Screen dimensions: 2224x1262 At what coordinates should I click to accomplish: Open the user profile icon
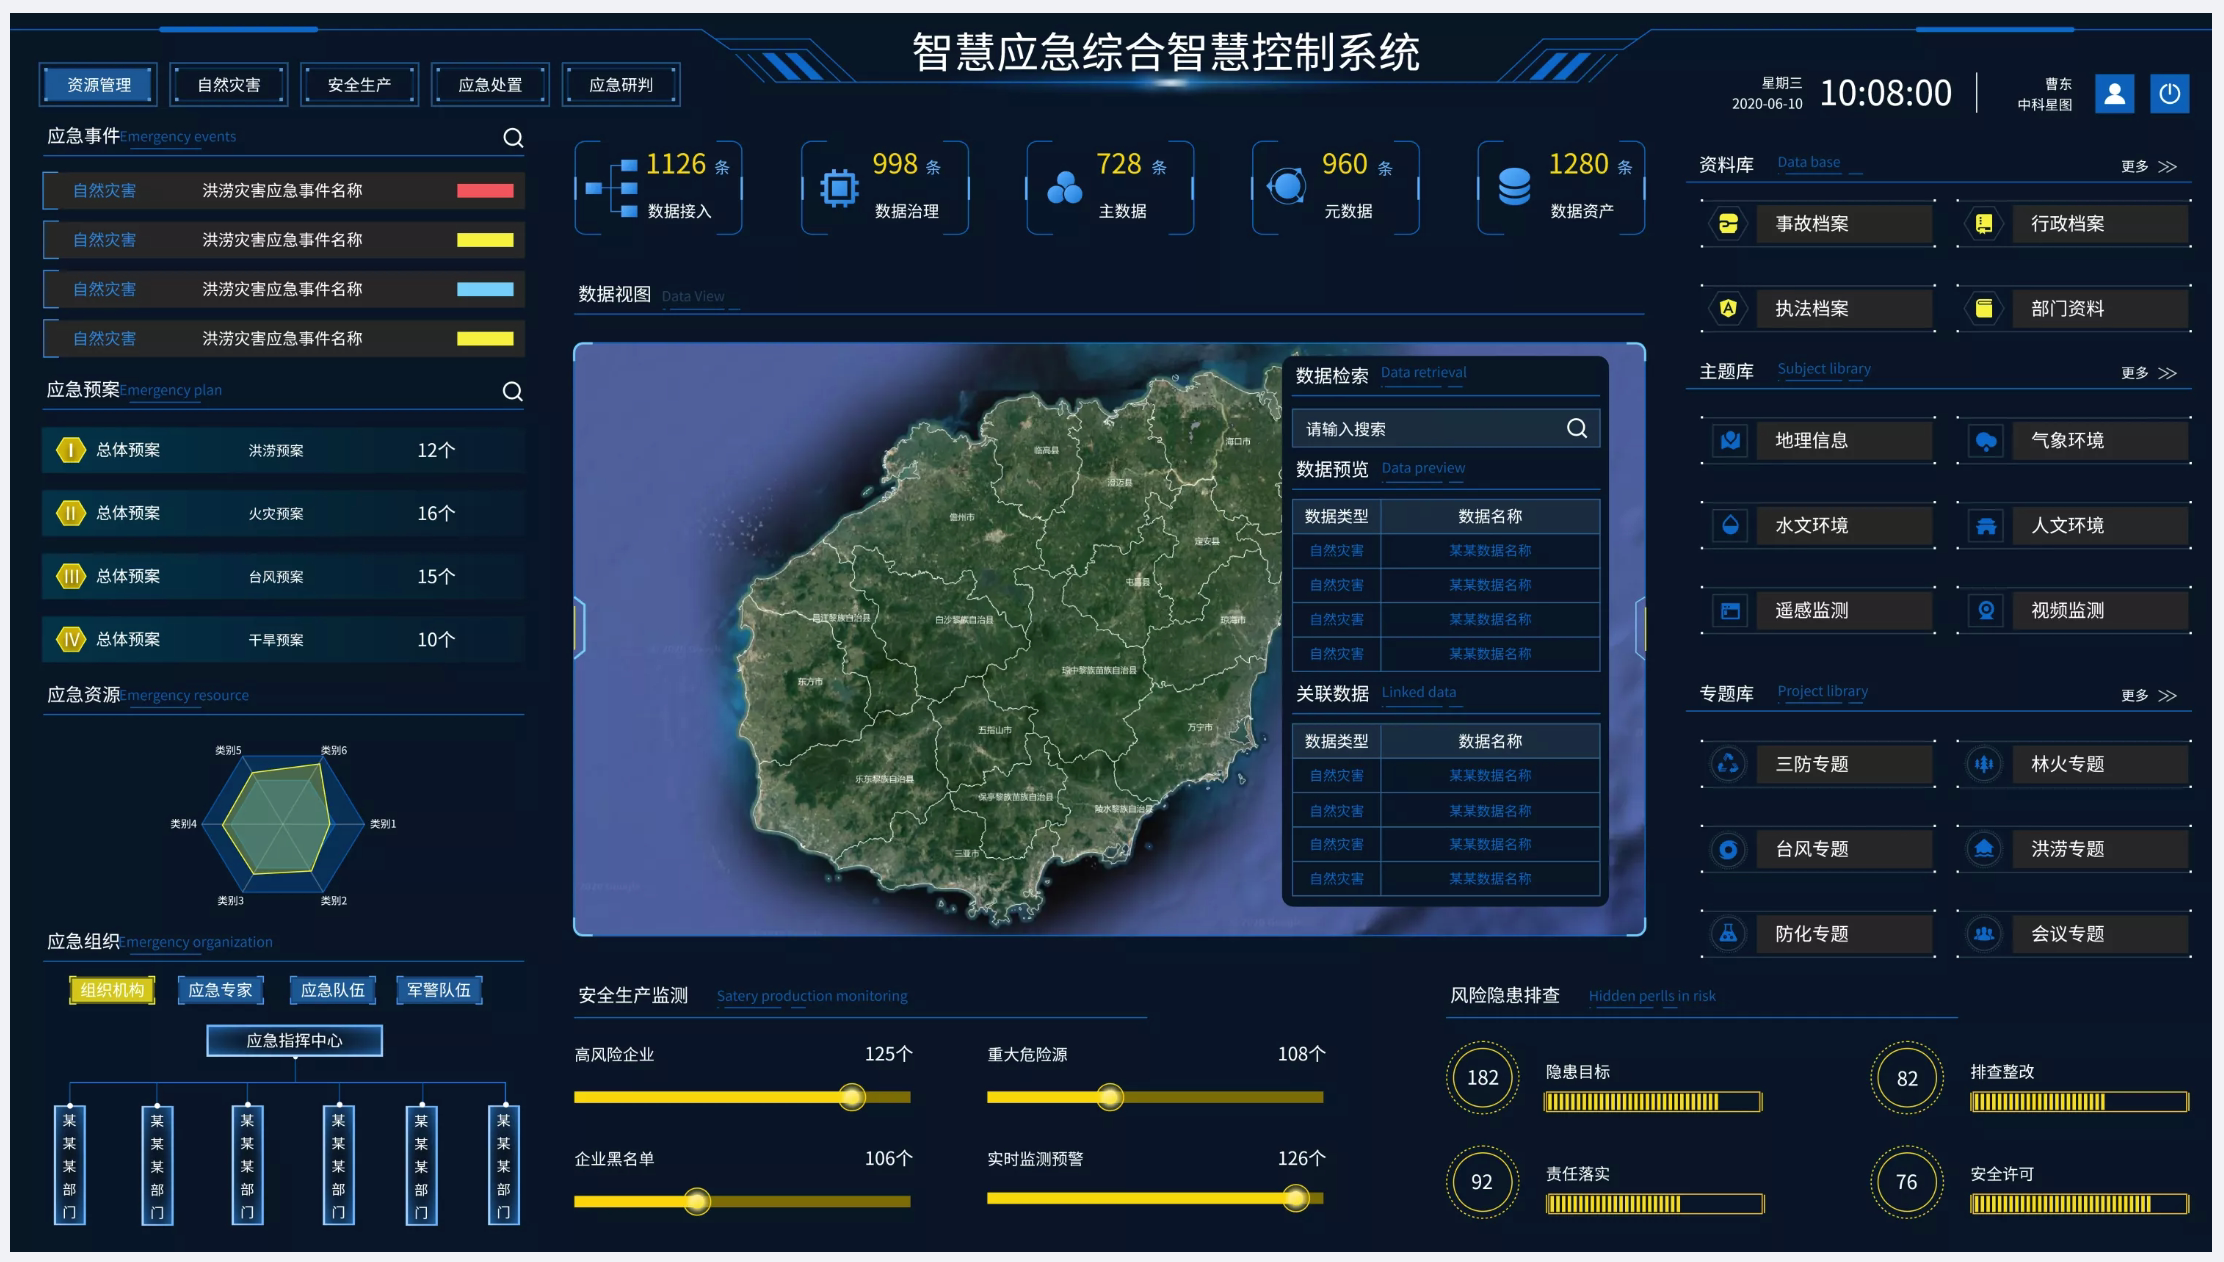click(x=2114, y=94)
